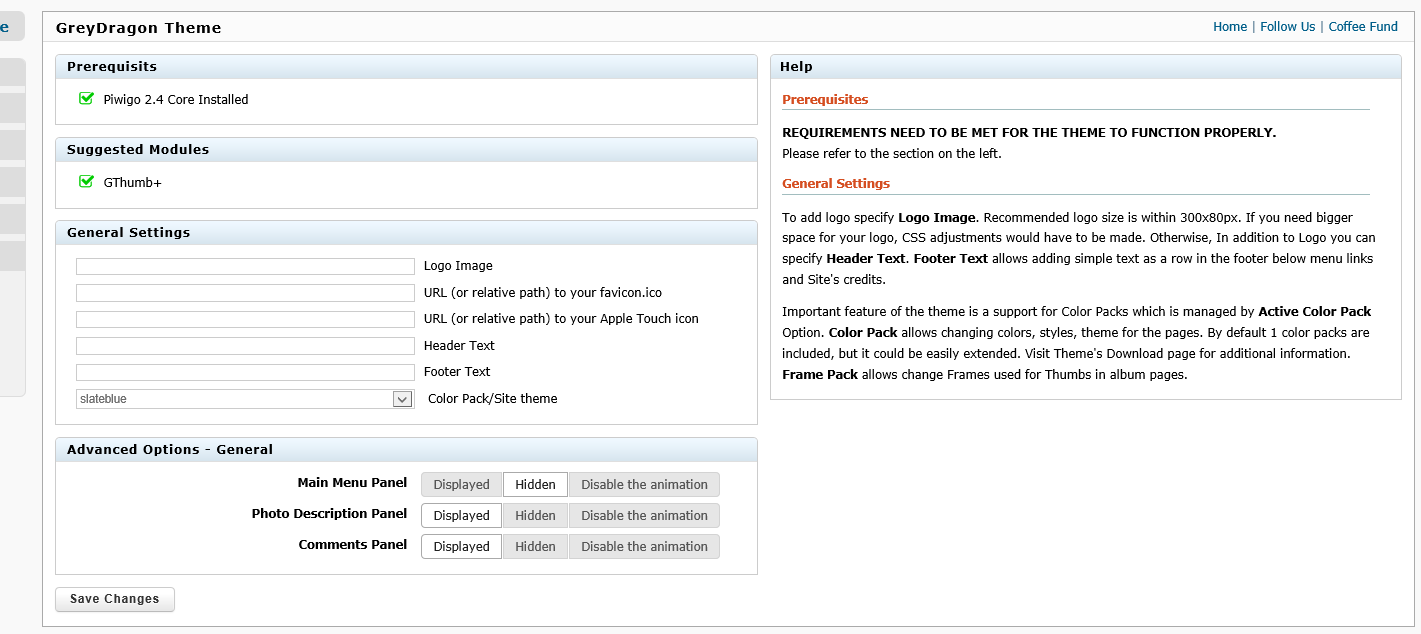
Task: Open the Home link
Action: (x=1229, y=27)
